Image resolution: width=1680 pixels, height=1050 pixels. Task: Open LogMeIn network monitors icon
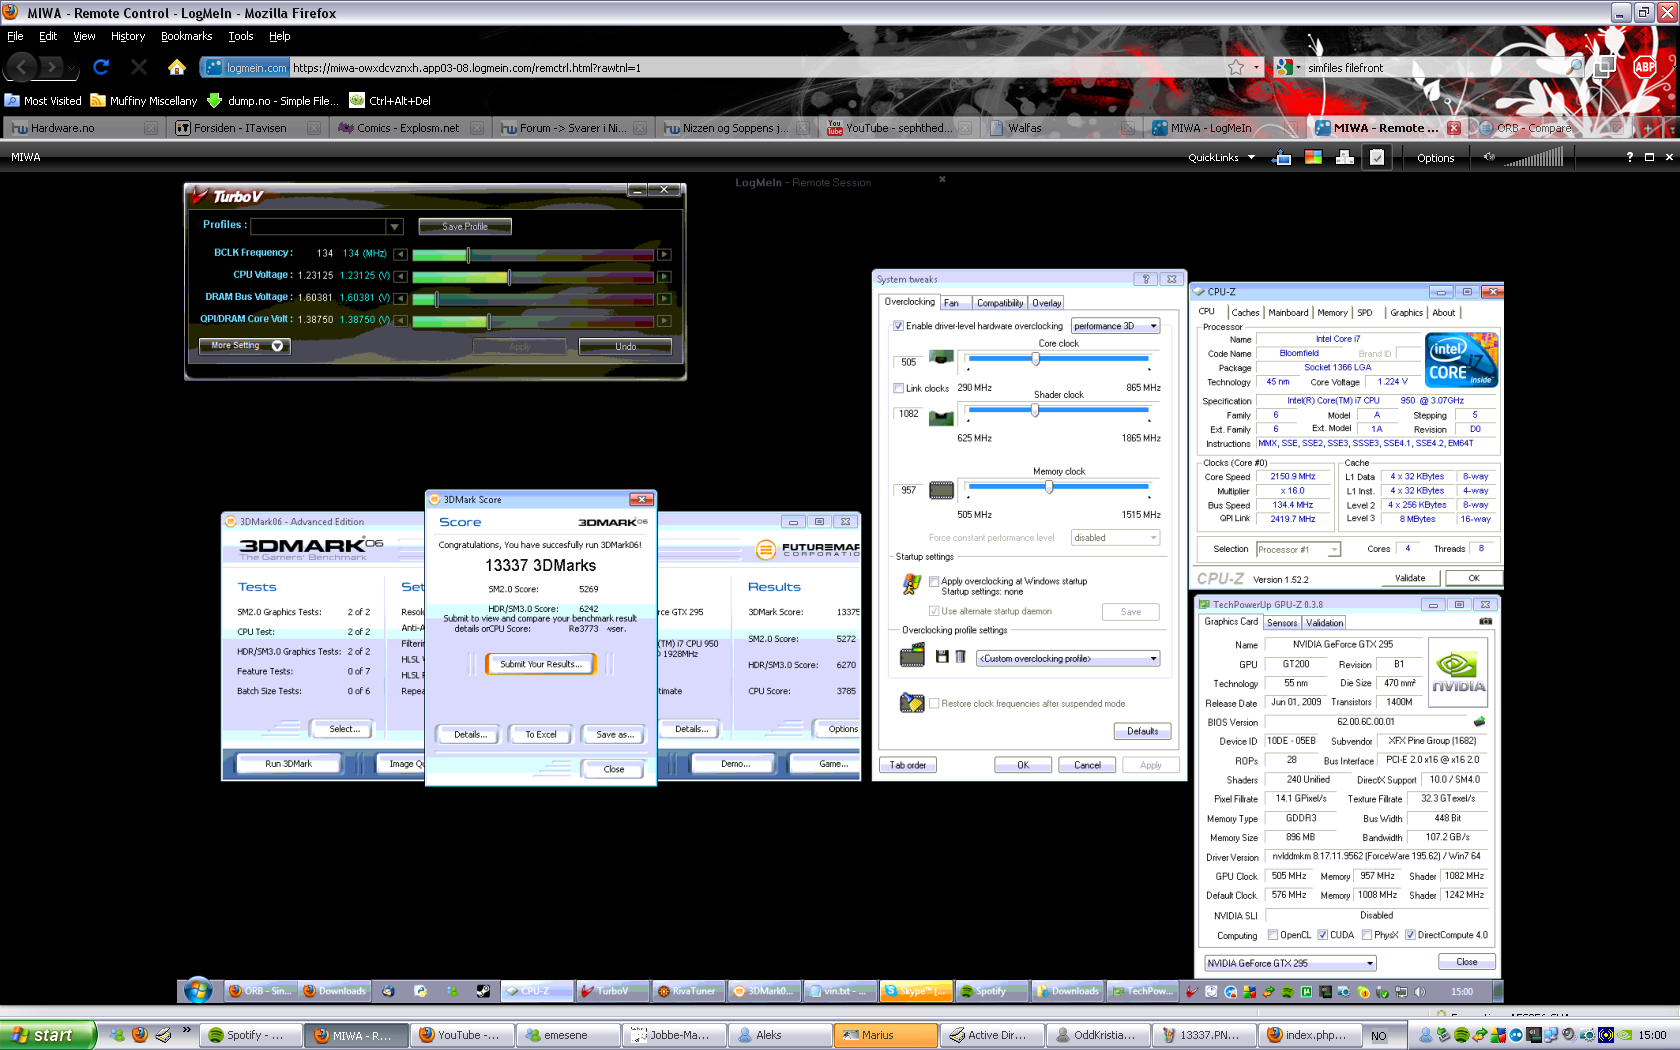(1345, 157)
